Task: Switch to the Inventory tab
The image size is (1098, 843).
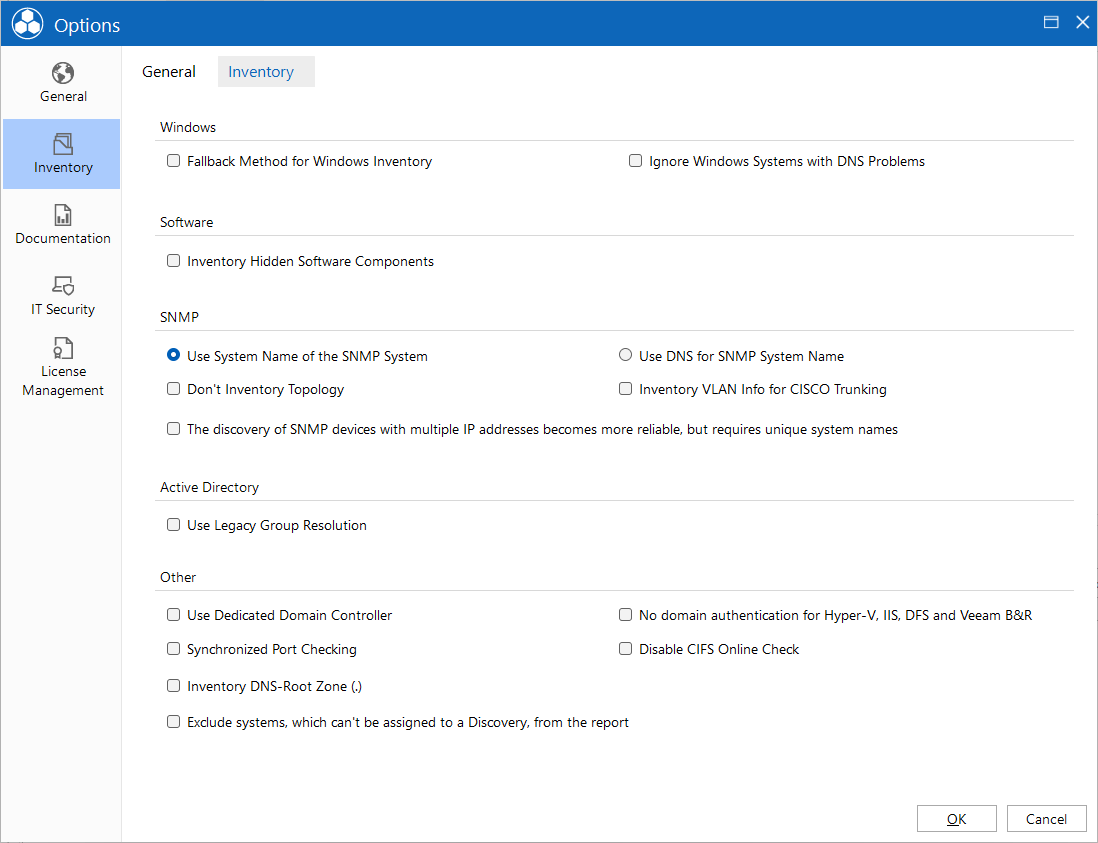Action: pyautogui.click(x=266, y=71)
